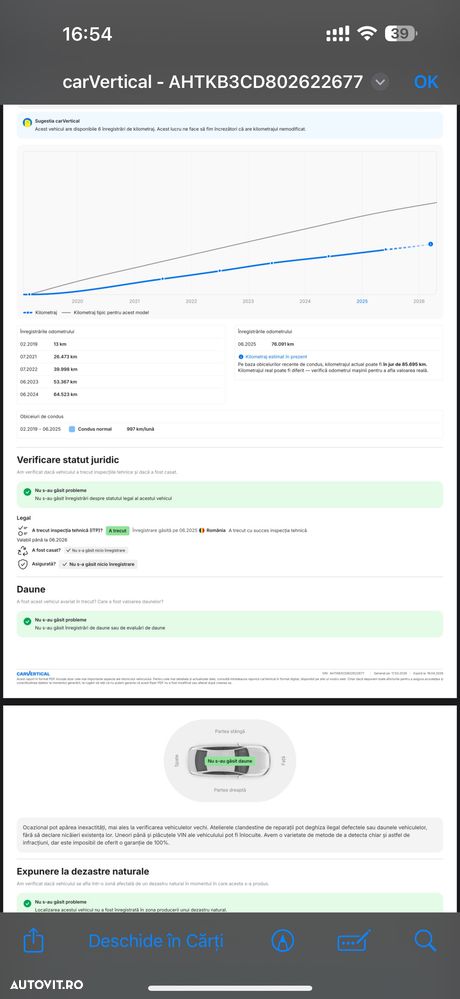Tap OK to close the document
460x999 pixels.
(426, 82)
